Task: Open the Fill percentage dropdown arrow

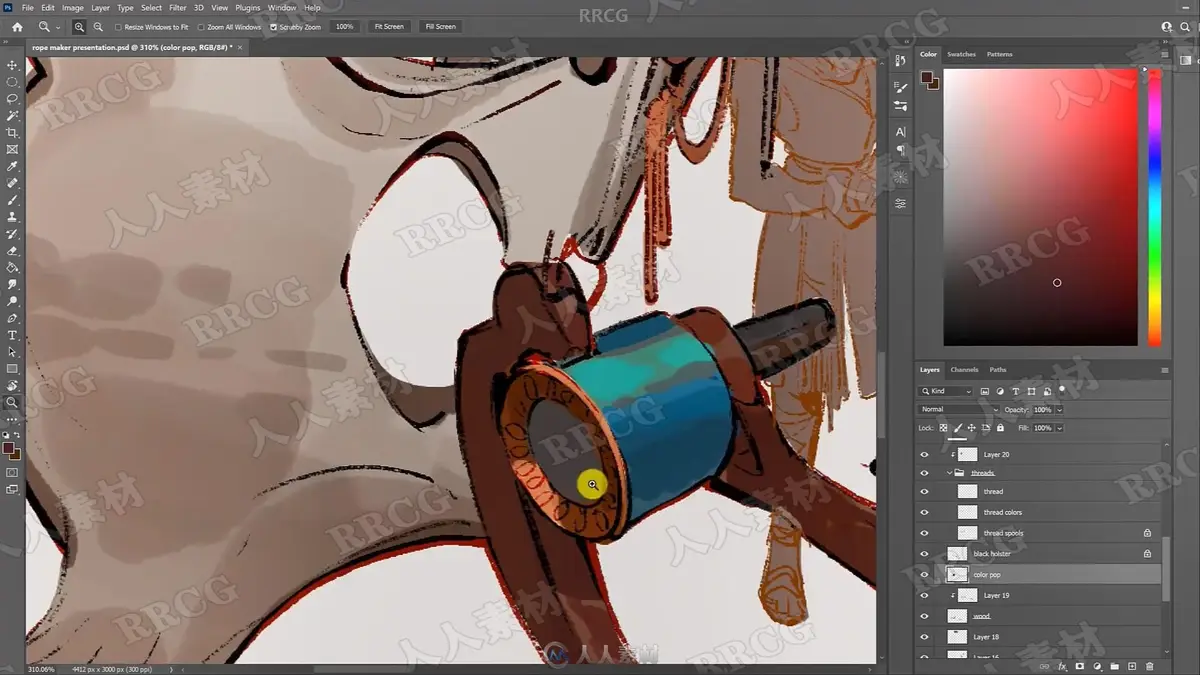Action: 1059,428
